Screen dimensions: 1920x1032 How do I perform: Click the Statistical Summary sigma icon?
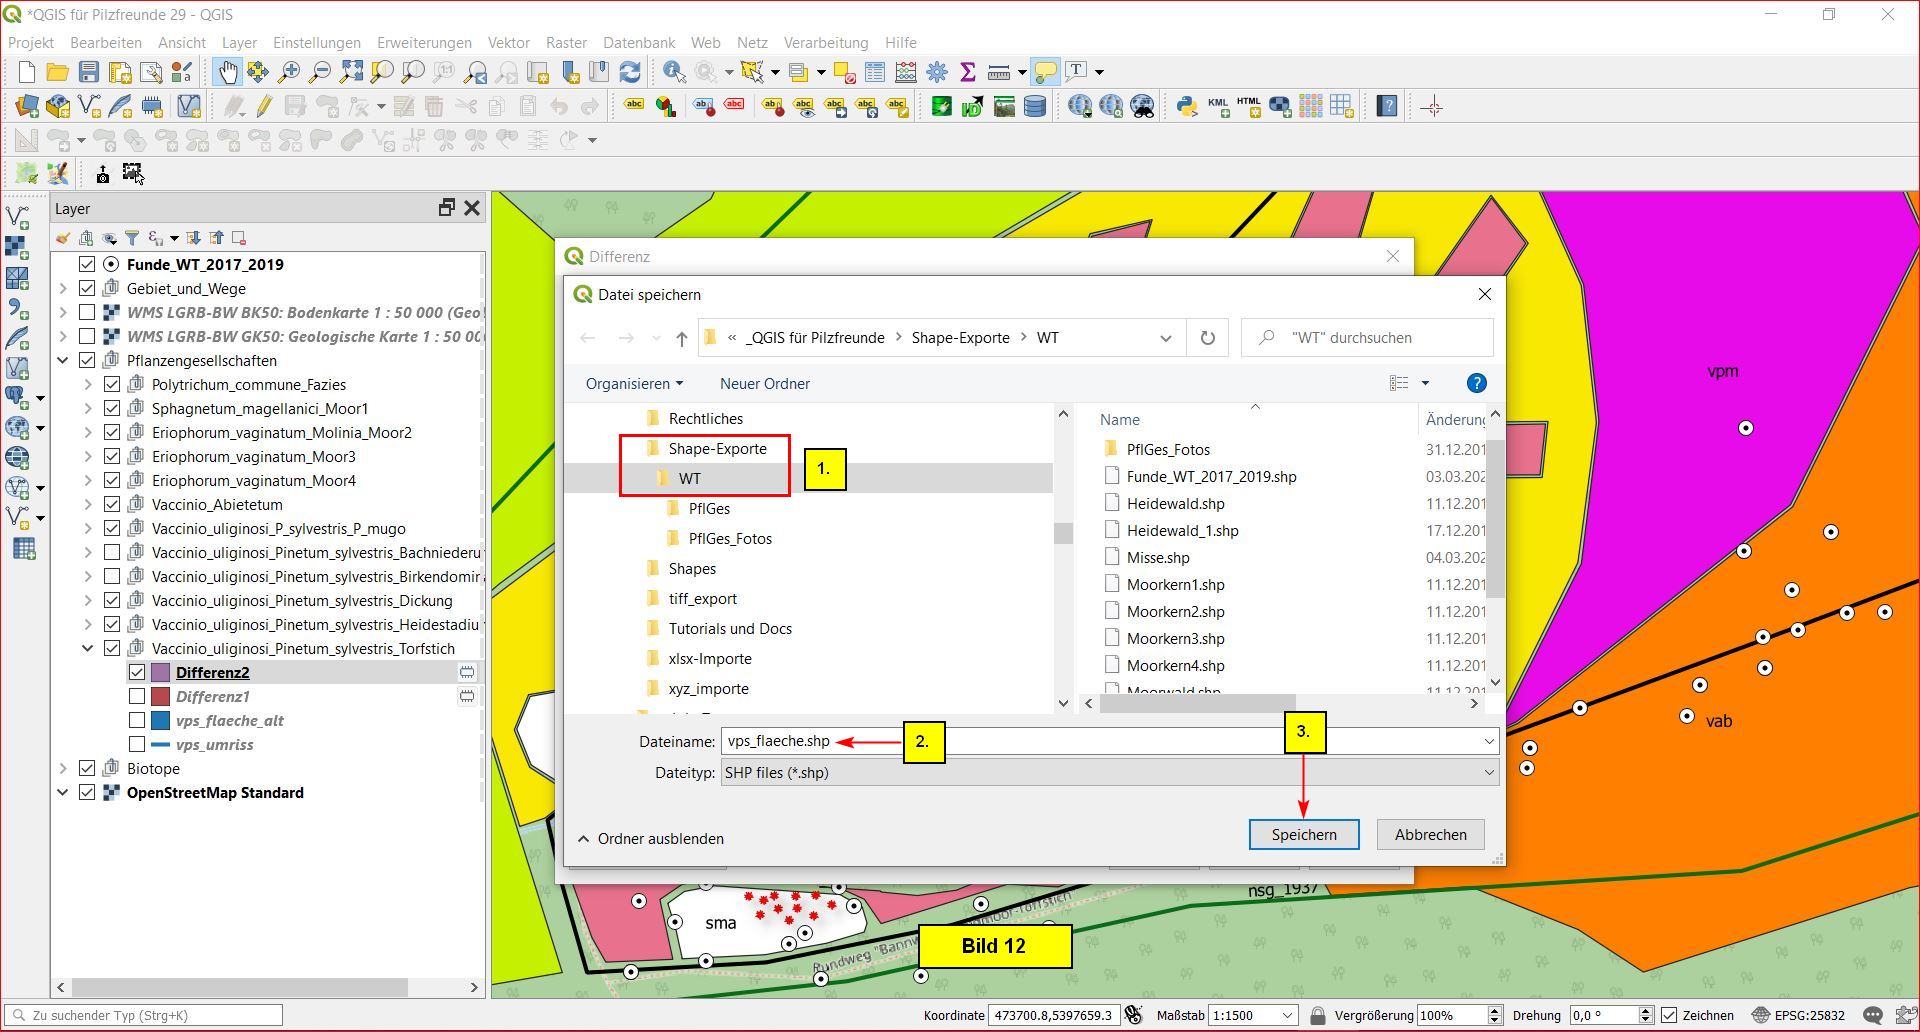pyautogui.click(x=967, y=72)
